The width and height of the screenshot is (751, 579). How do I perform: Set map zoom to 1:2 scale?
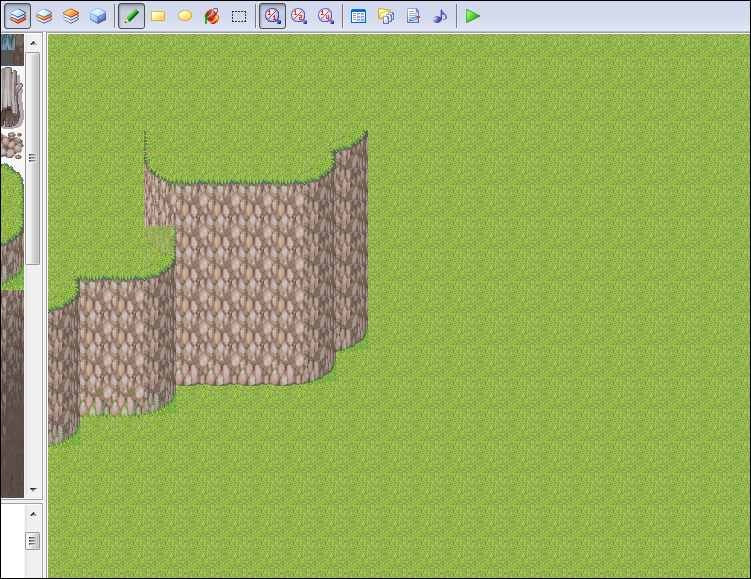299,16
